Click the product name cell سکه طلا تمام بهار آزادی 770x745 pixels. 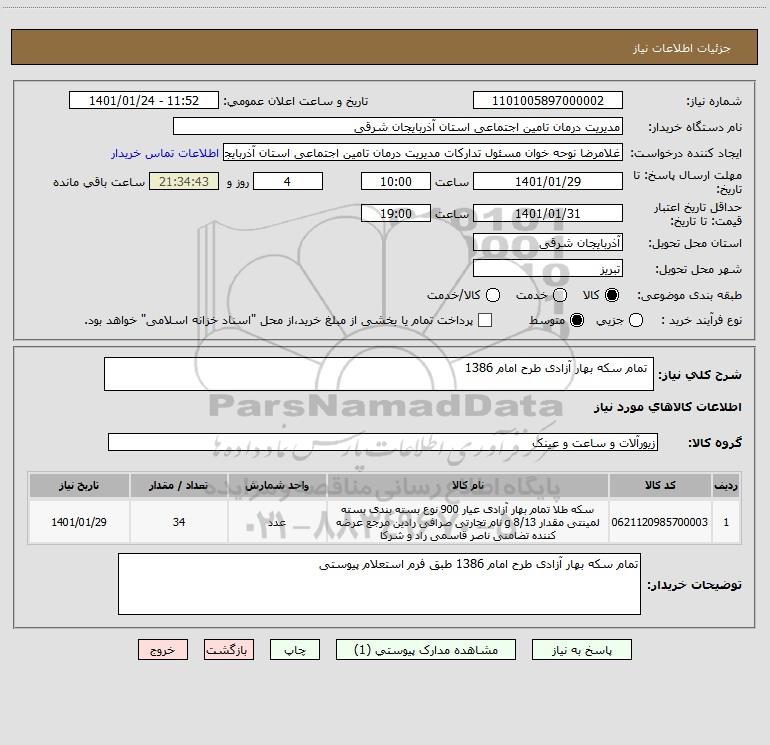click(468, 522)
